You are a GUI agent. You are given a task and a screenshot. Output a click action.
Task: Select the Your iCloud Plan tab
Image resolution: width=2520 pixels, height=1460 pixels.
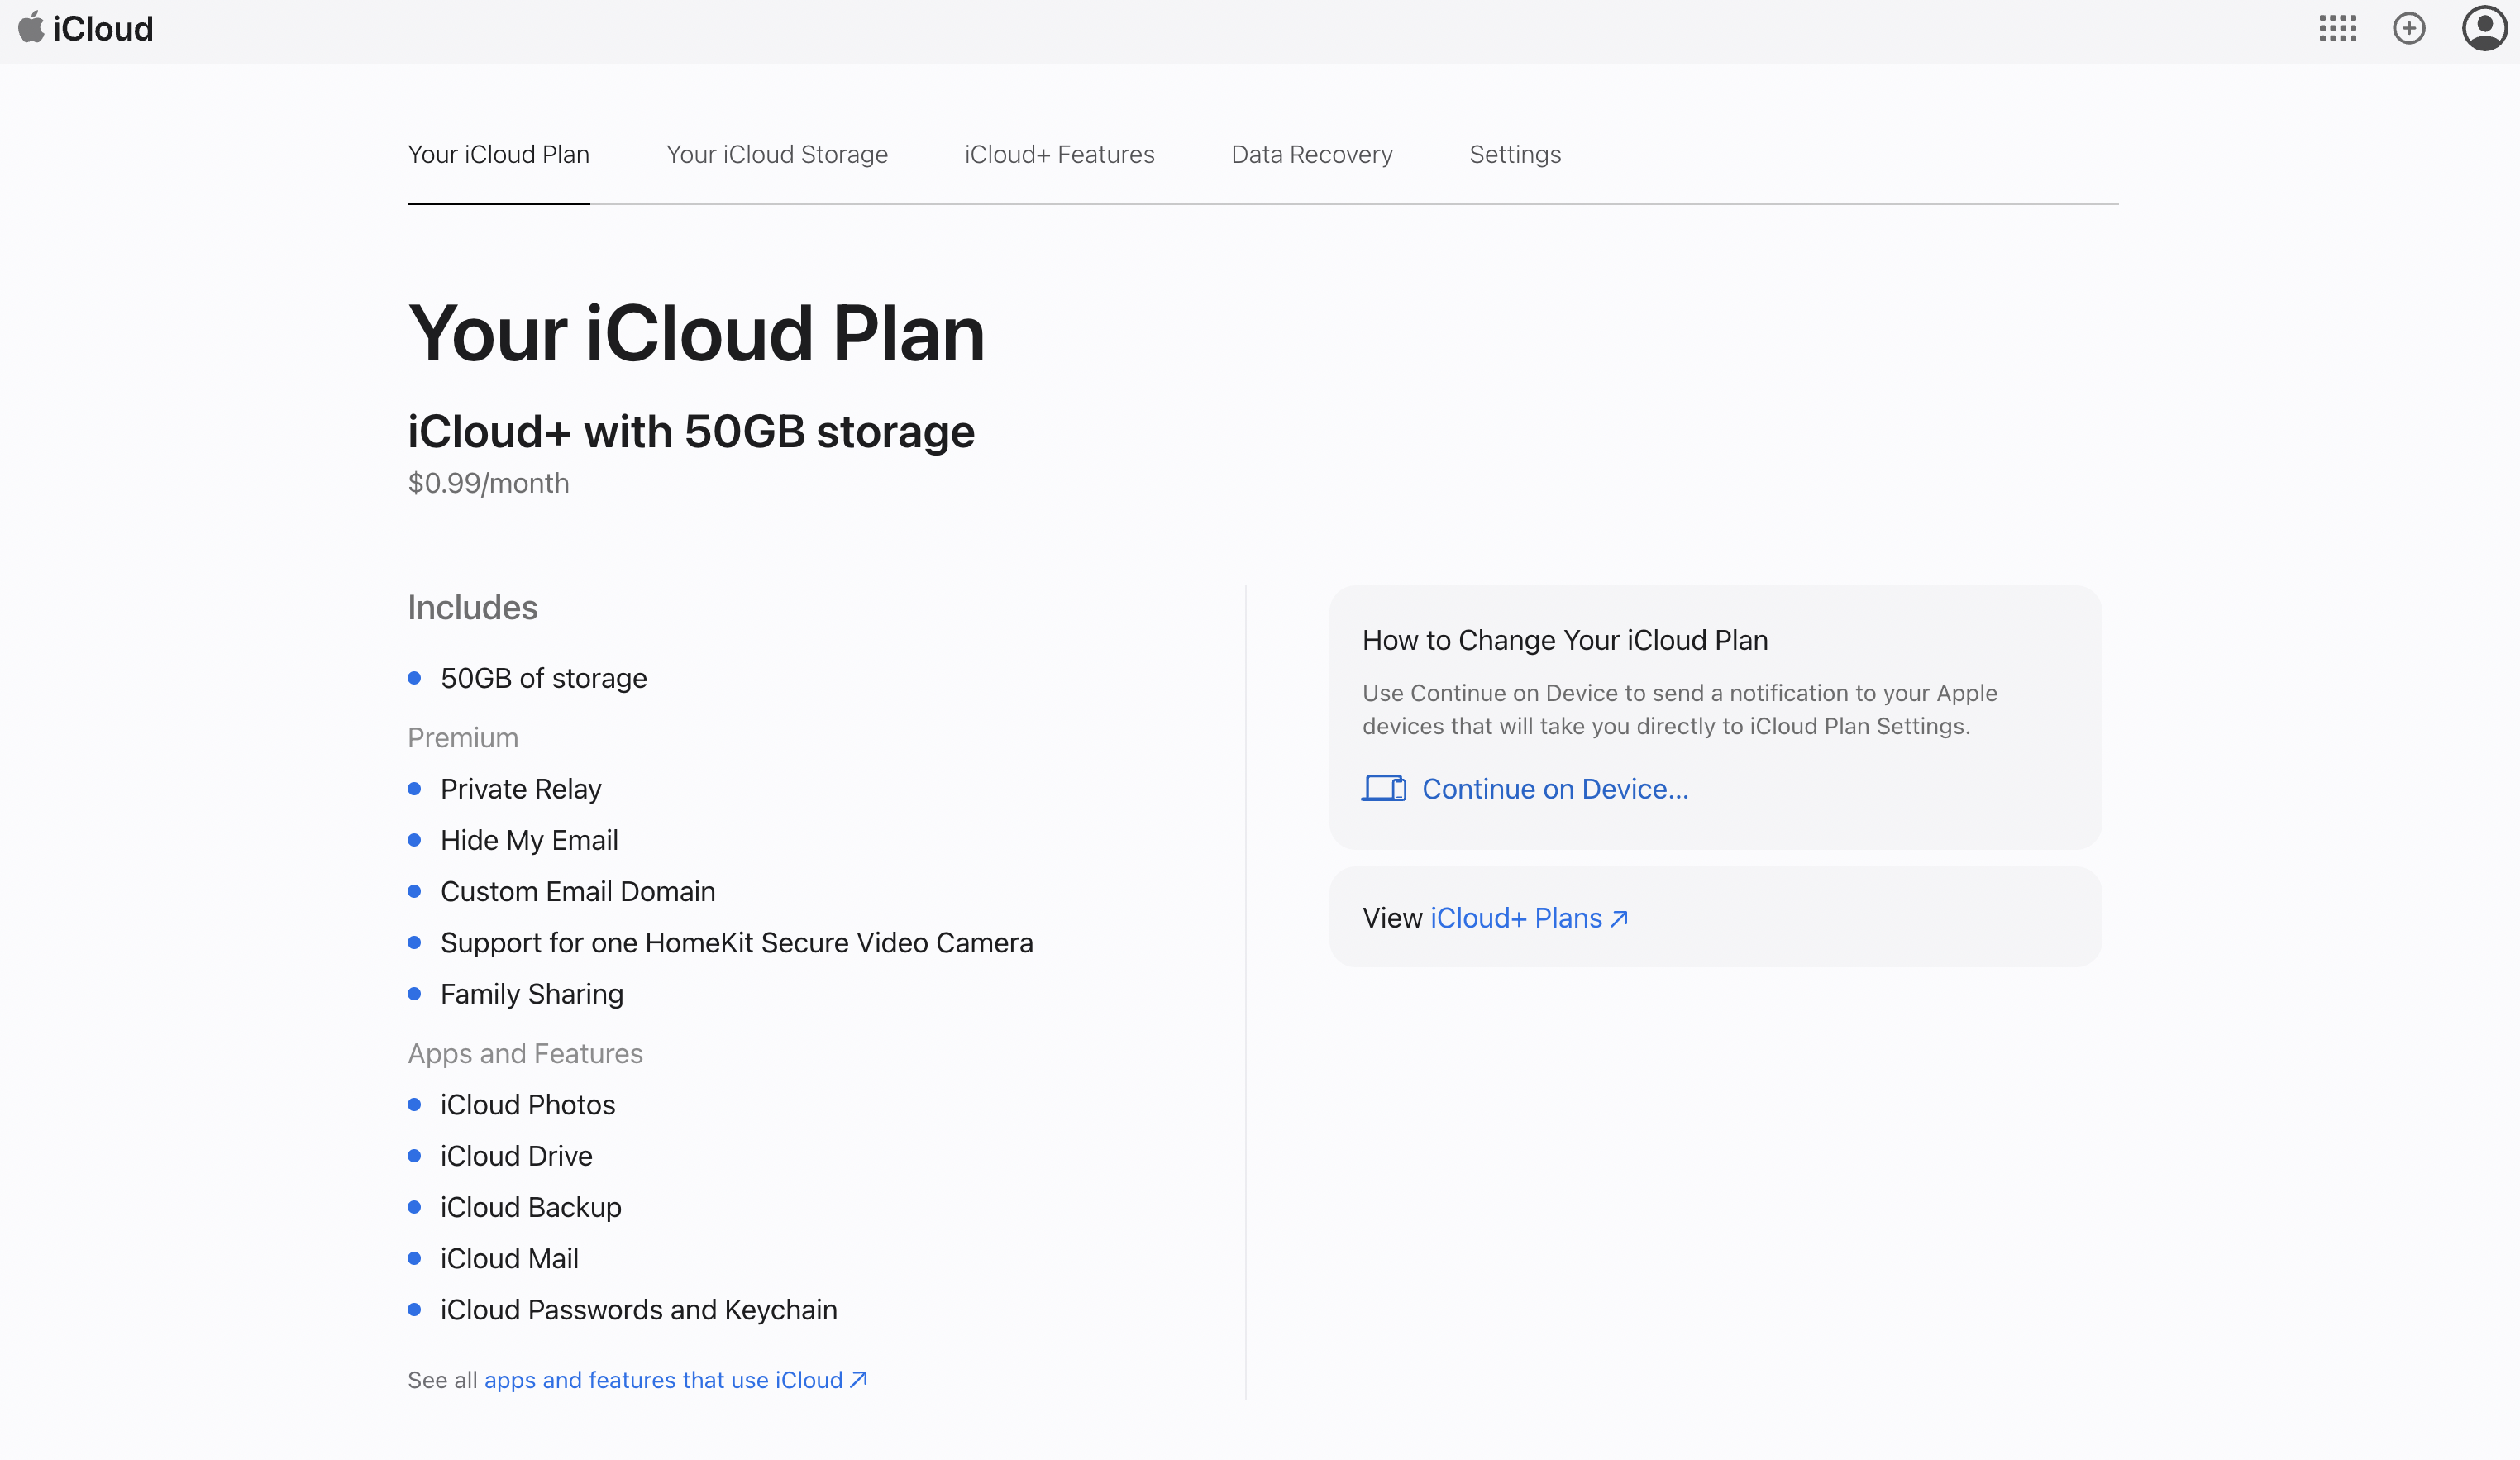point(498,154)
